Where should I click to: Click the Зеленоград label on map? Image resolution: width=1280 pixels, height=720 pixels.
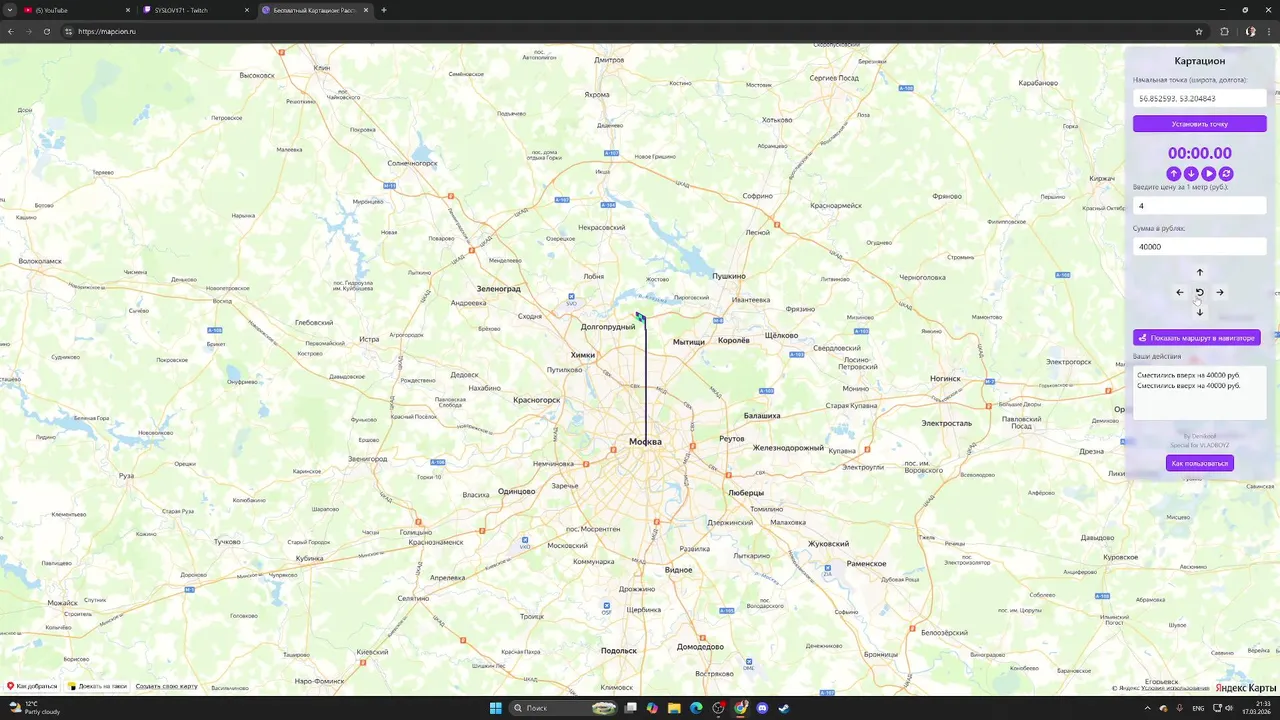[498, 289]
